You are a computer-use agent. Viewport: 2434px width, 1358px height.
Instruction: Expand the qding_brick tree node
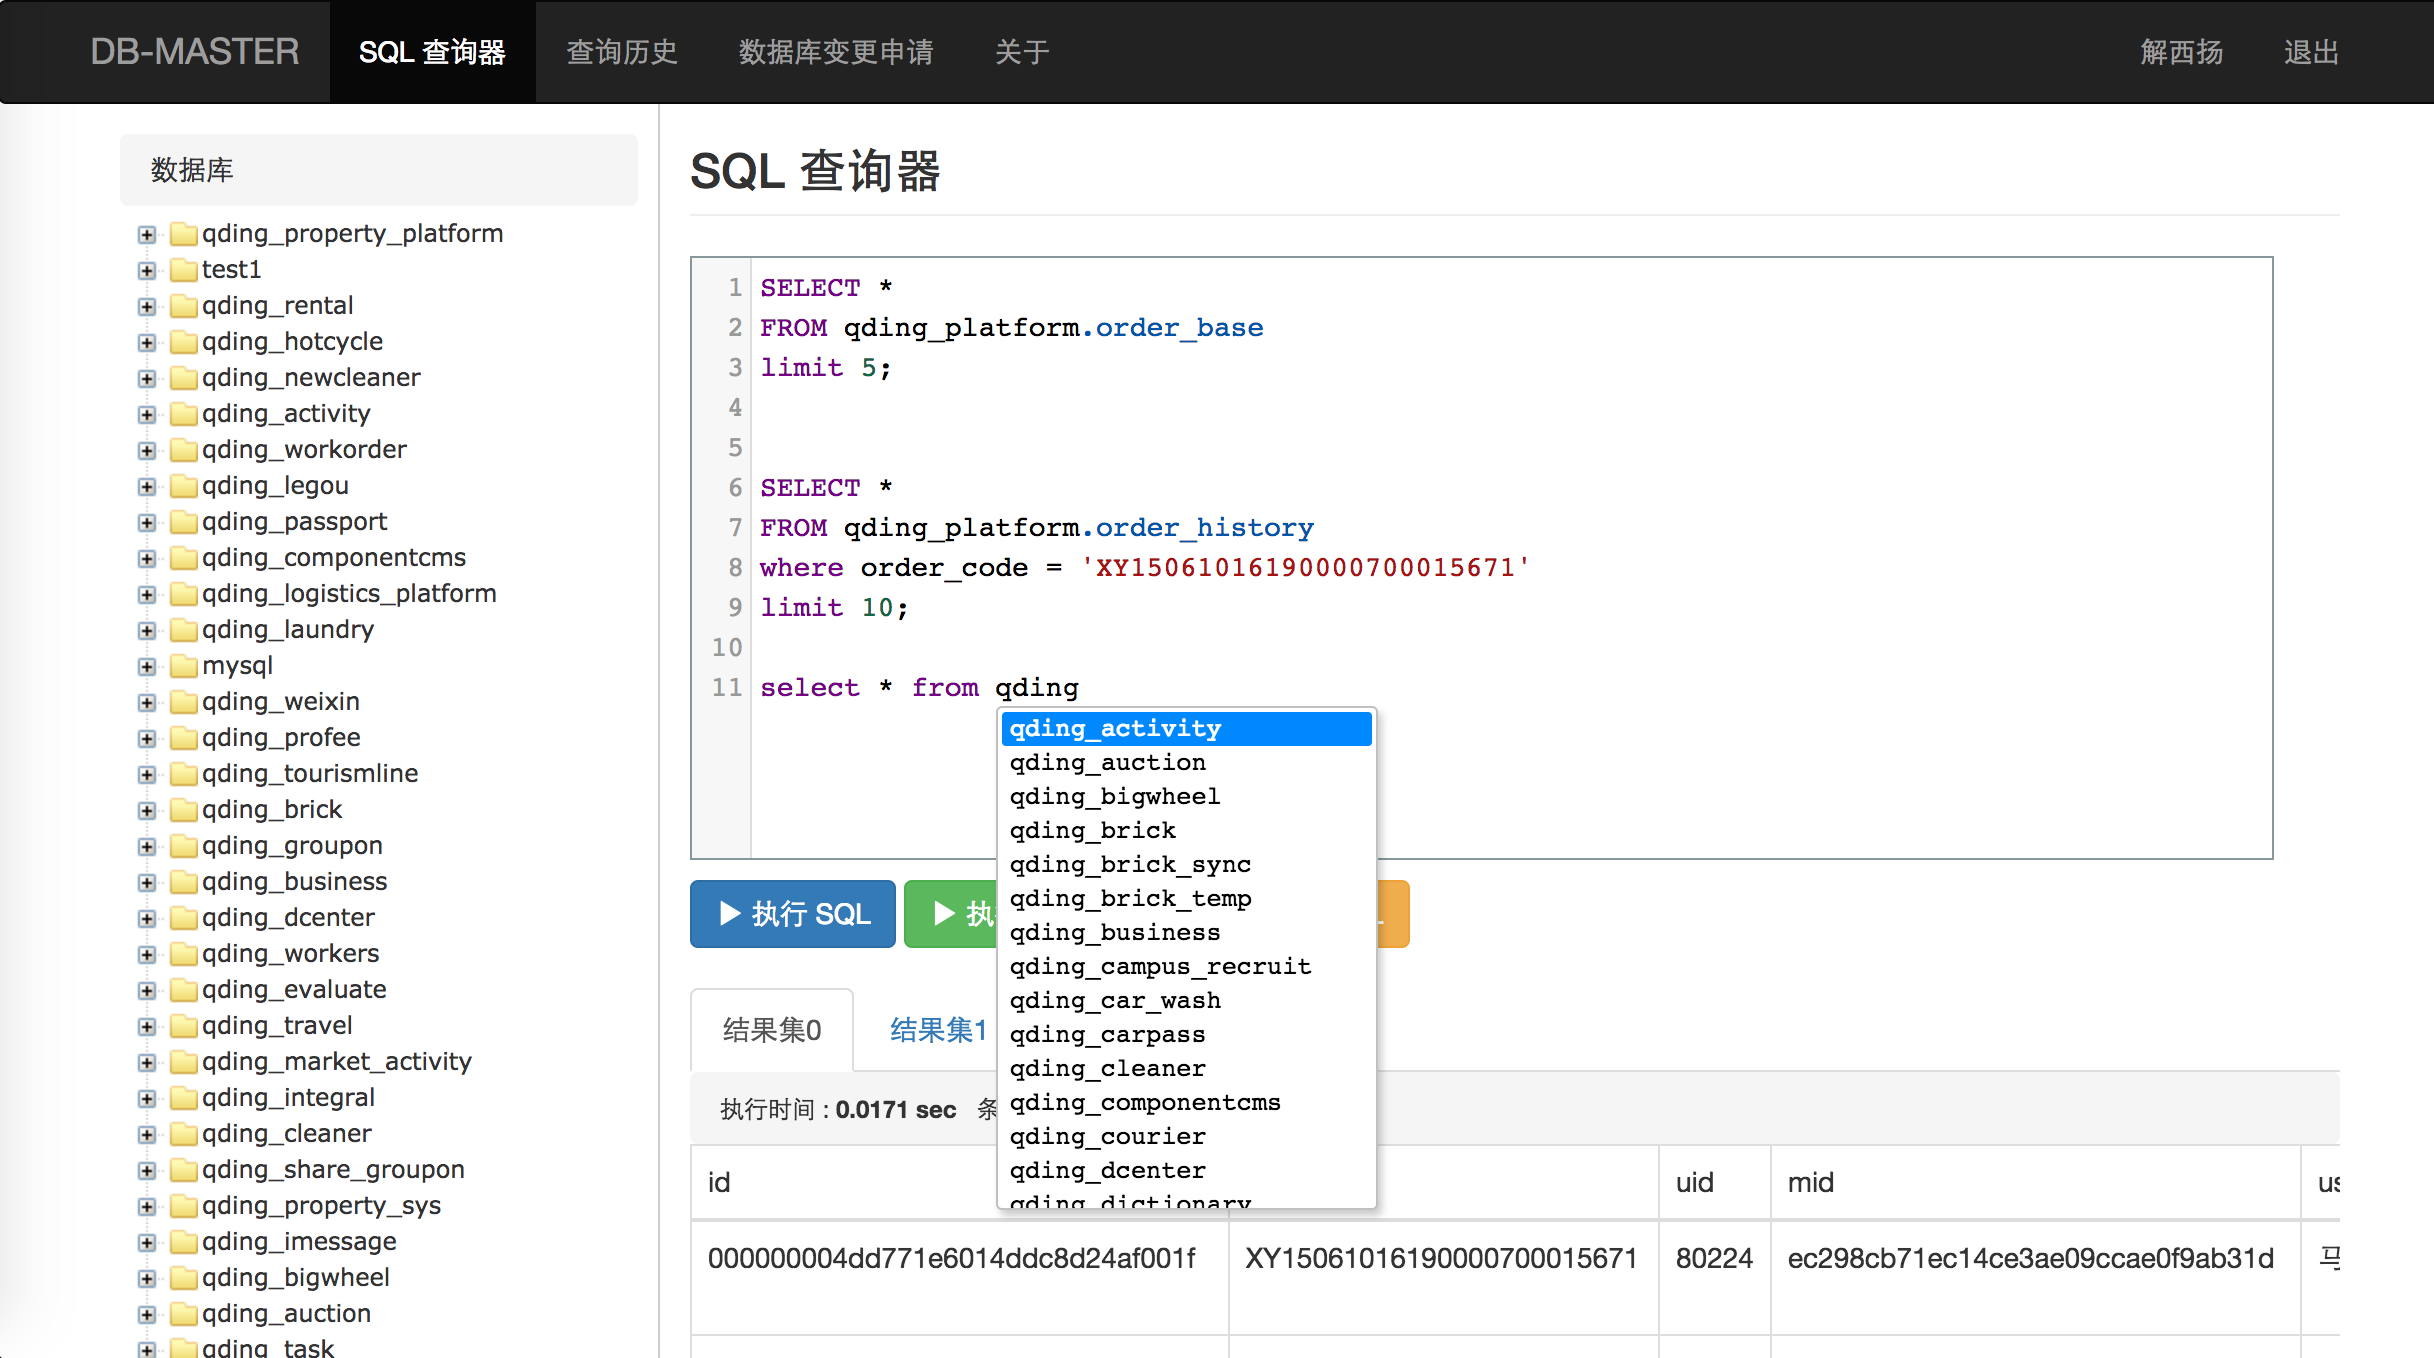(x=147, y=811)
